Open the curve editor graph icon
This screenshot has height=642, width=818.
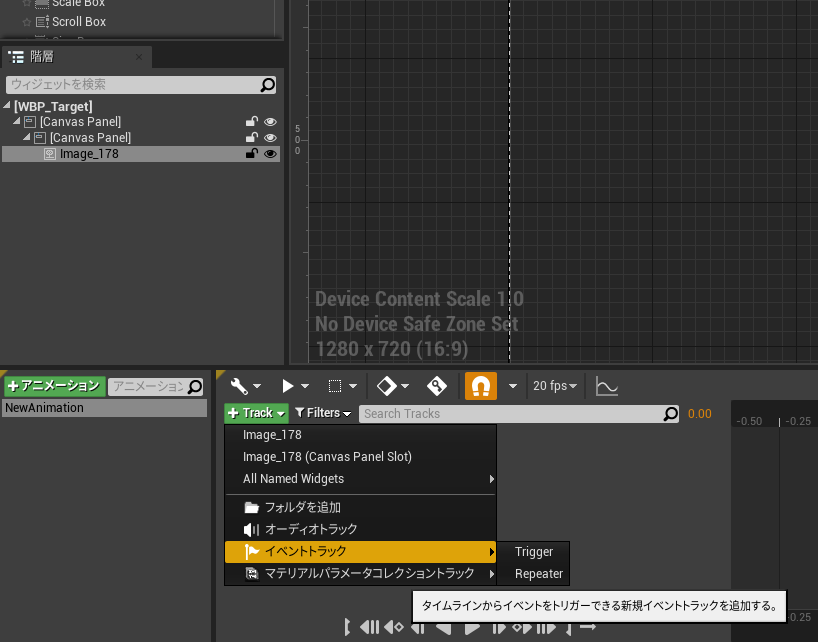pos(607,386)
